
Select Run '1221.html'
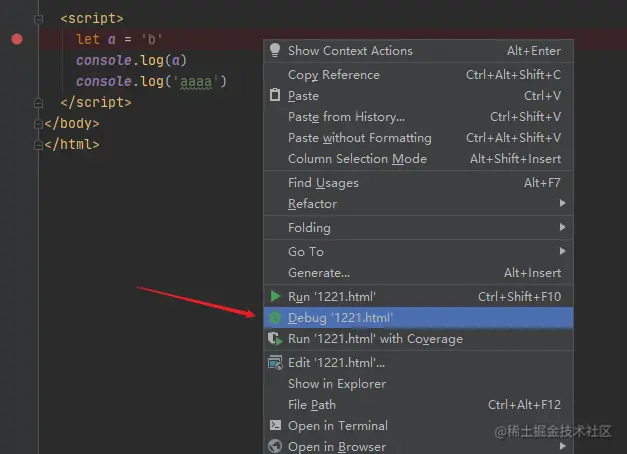[x=419, y=296]
